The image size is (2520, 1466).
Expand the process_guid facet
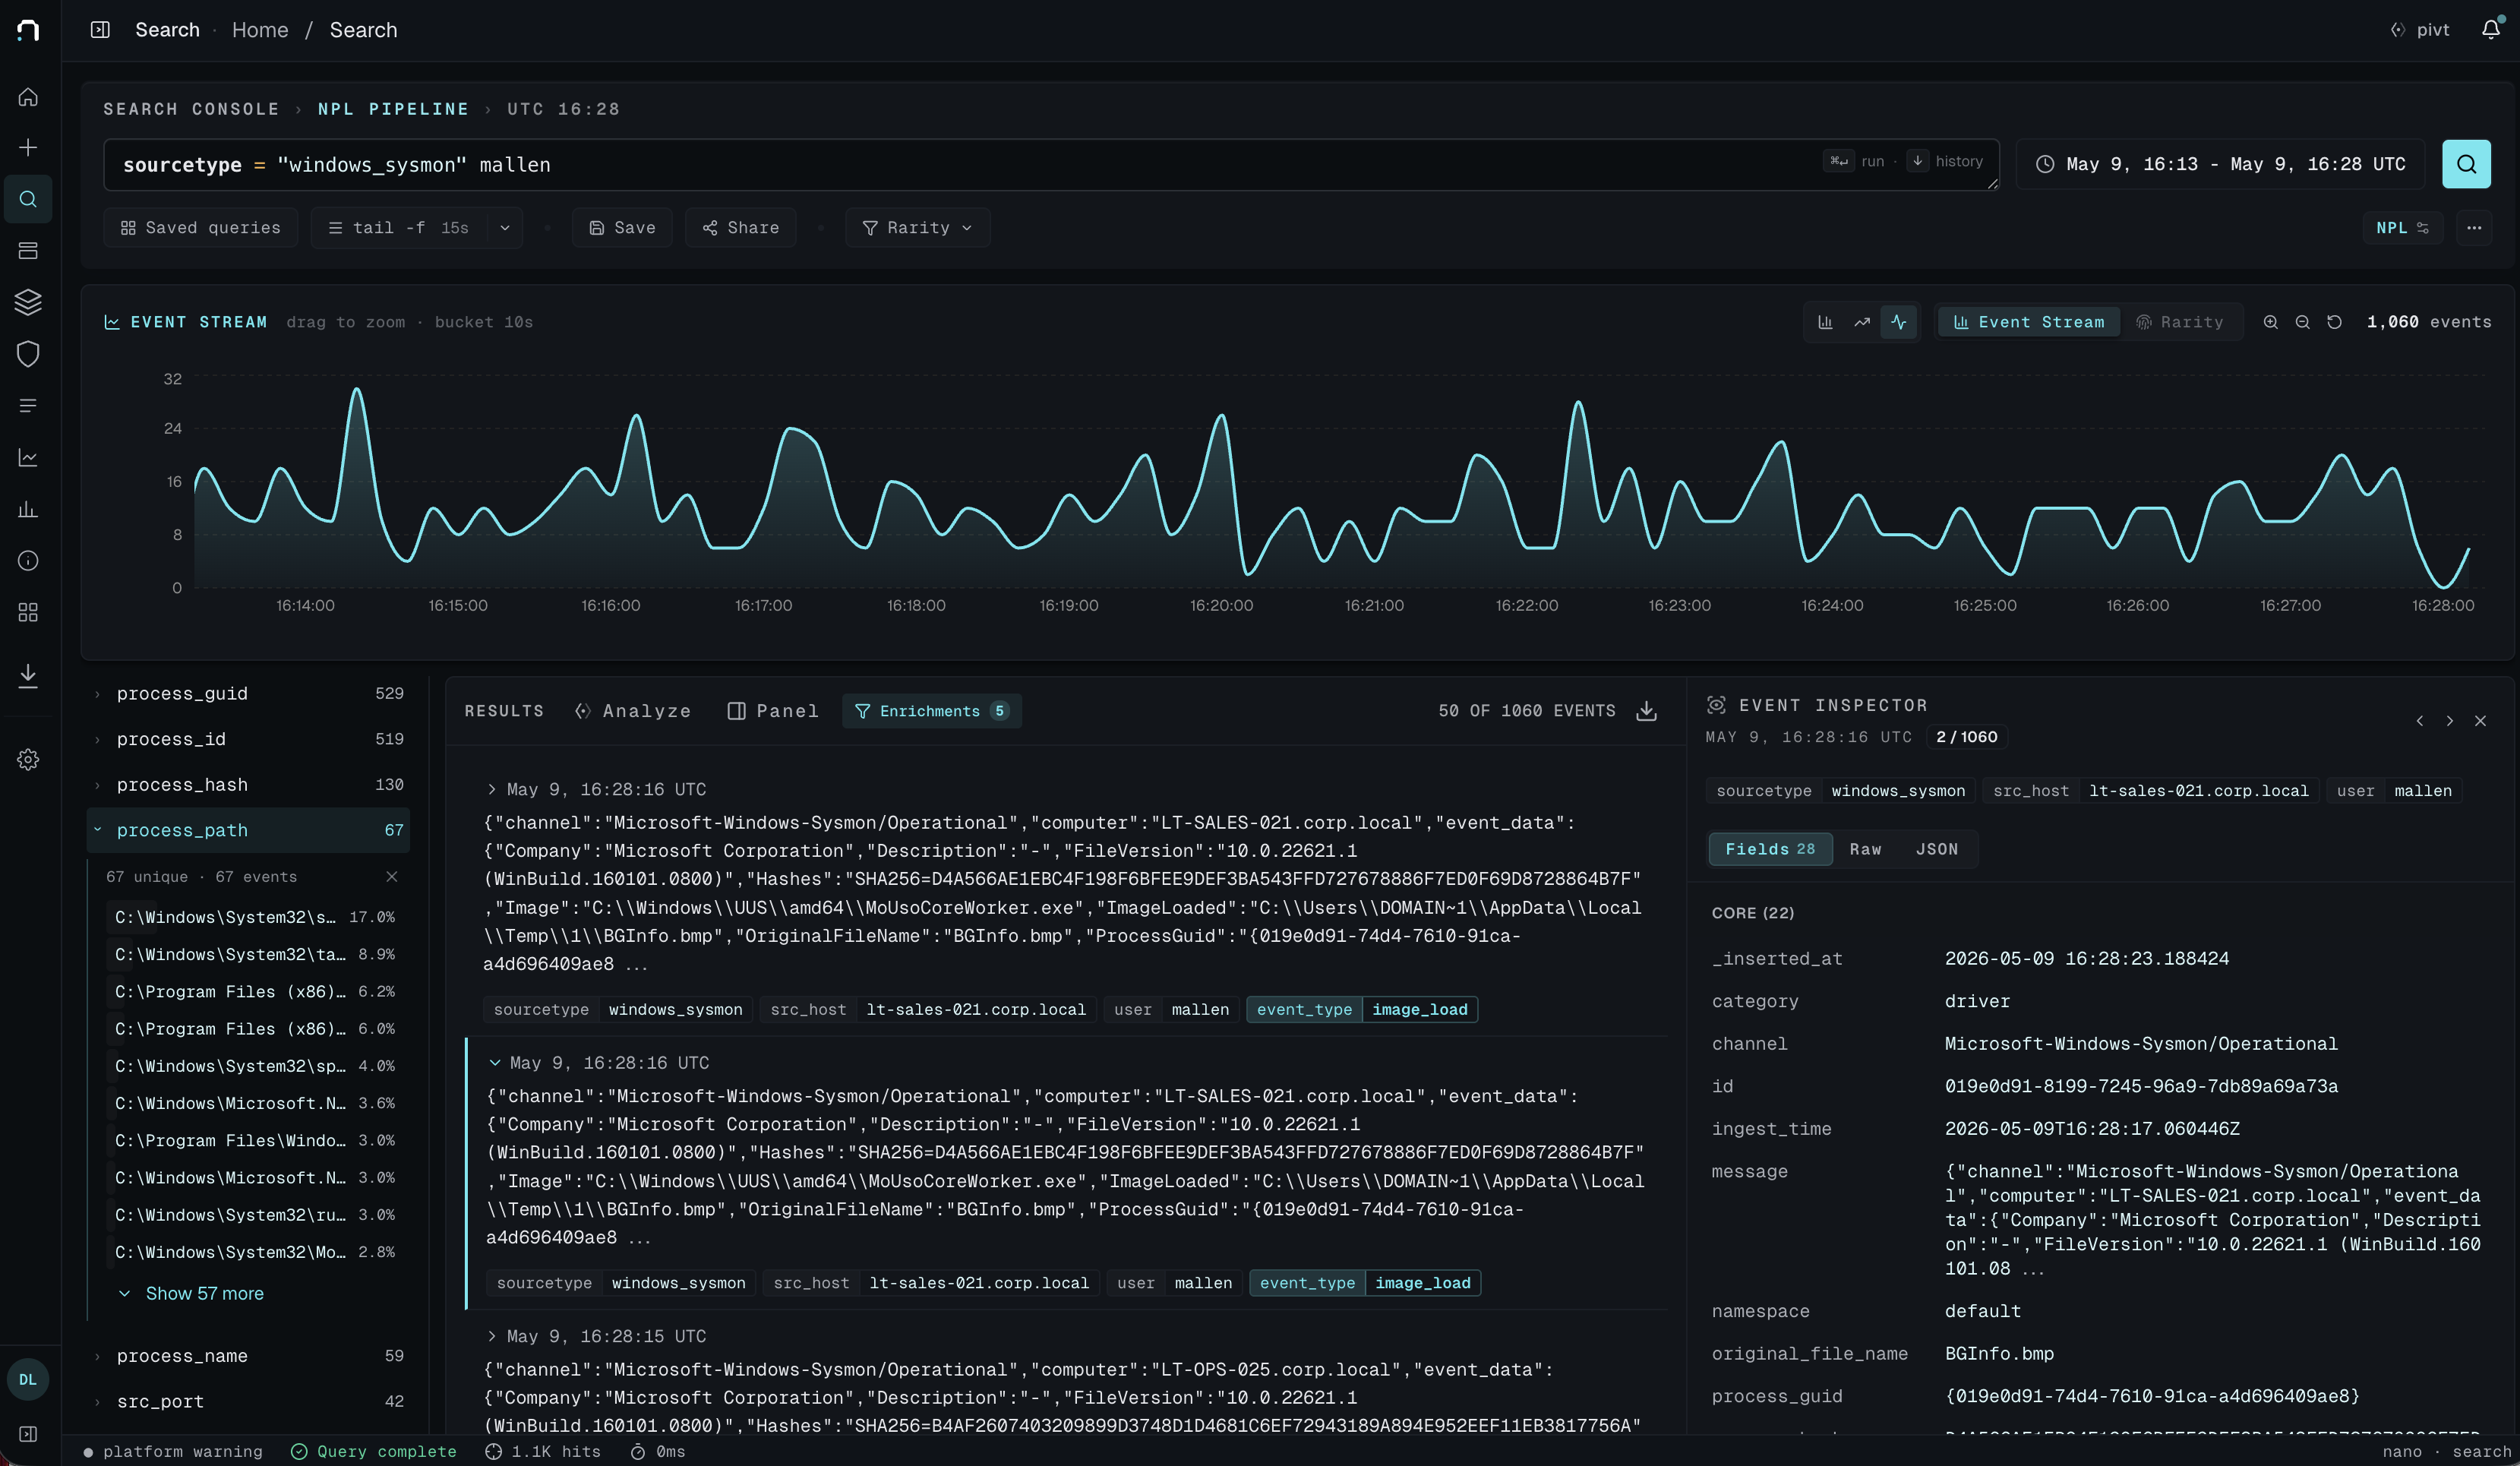pyautogui.click(x=250, y=693)
